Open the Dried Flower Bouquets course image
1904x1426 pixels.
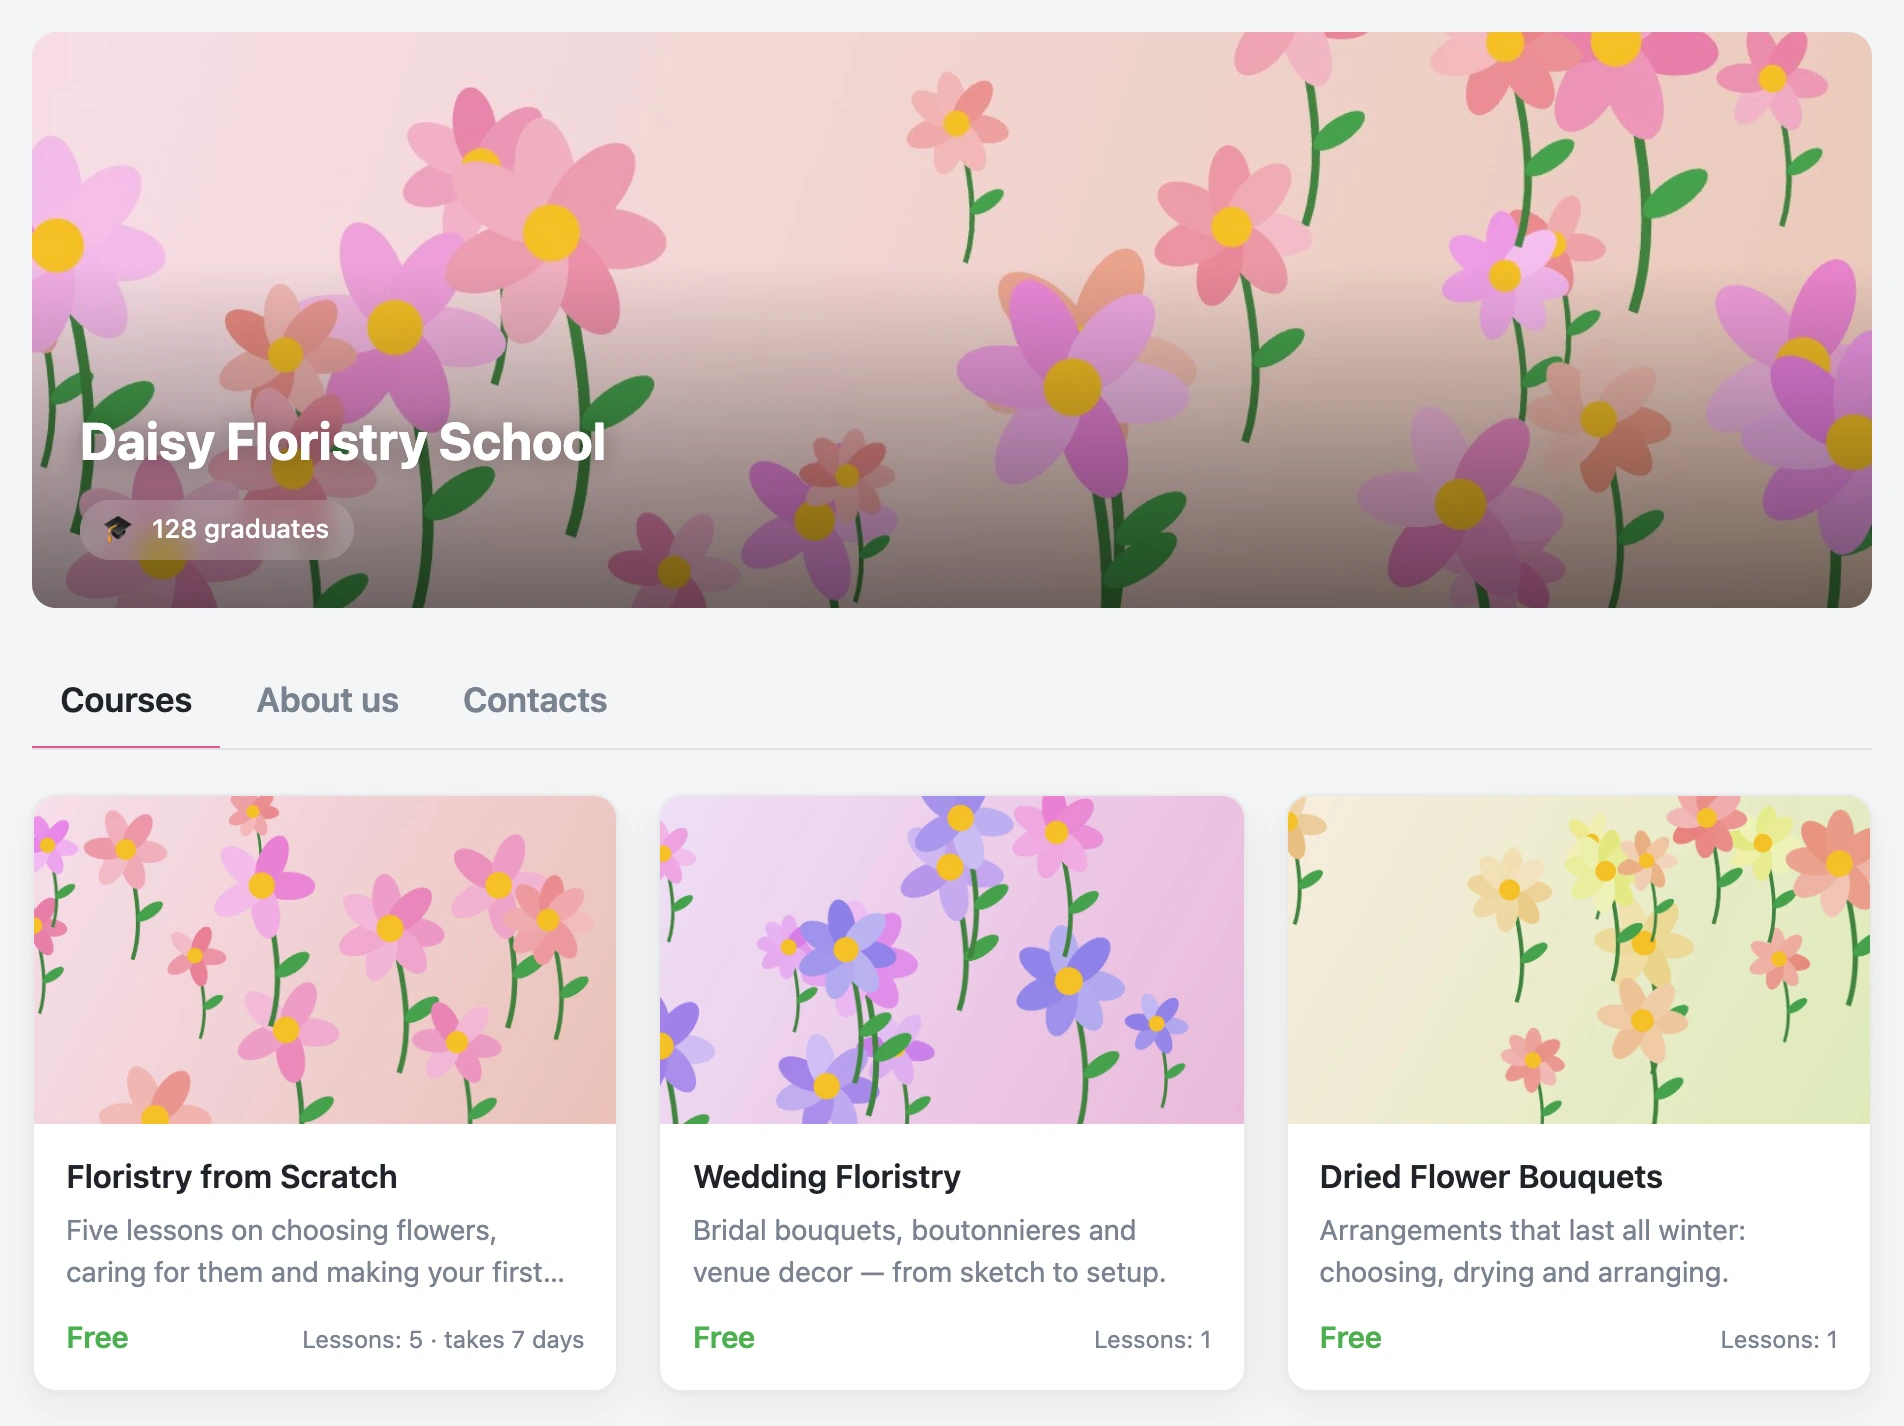1579,960
